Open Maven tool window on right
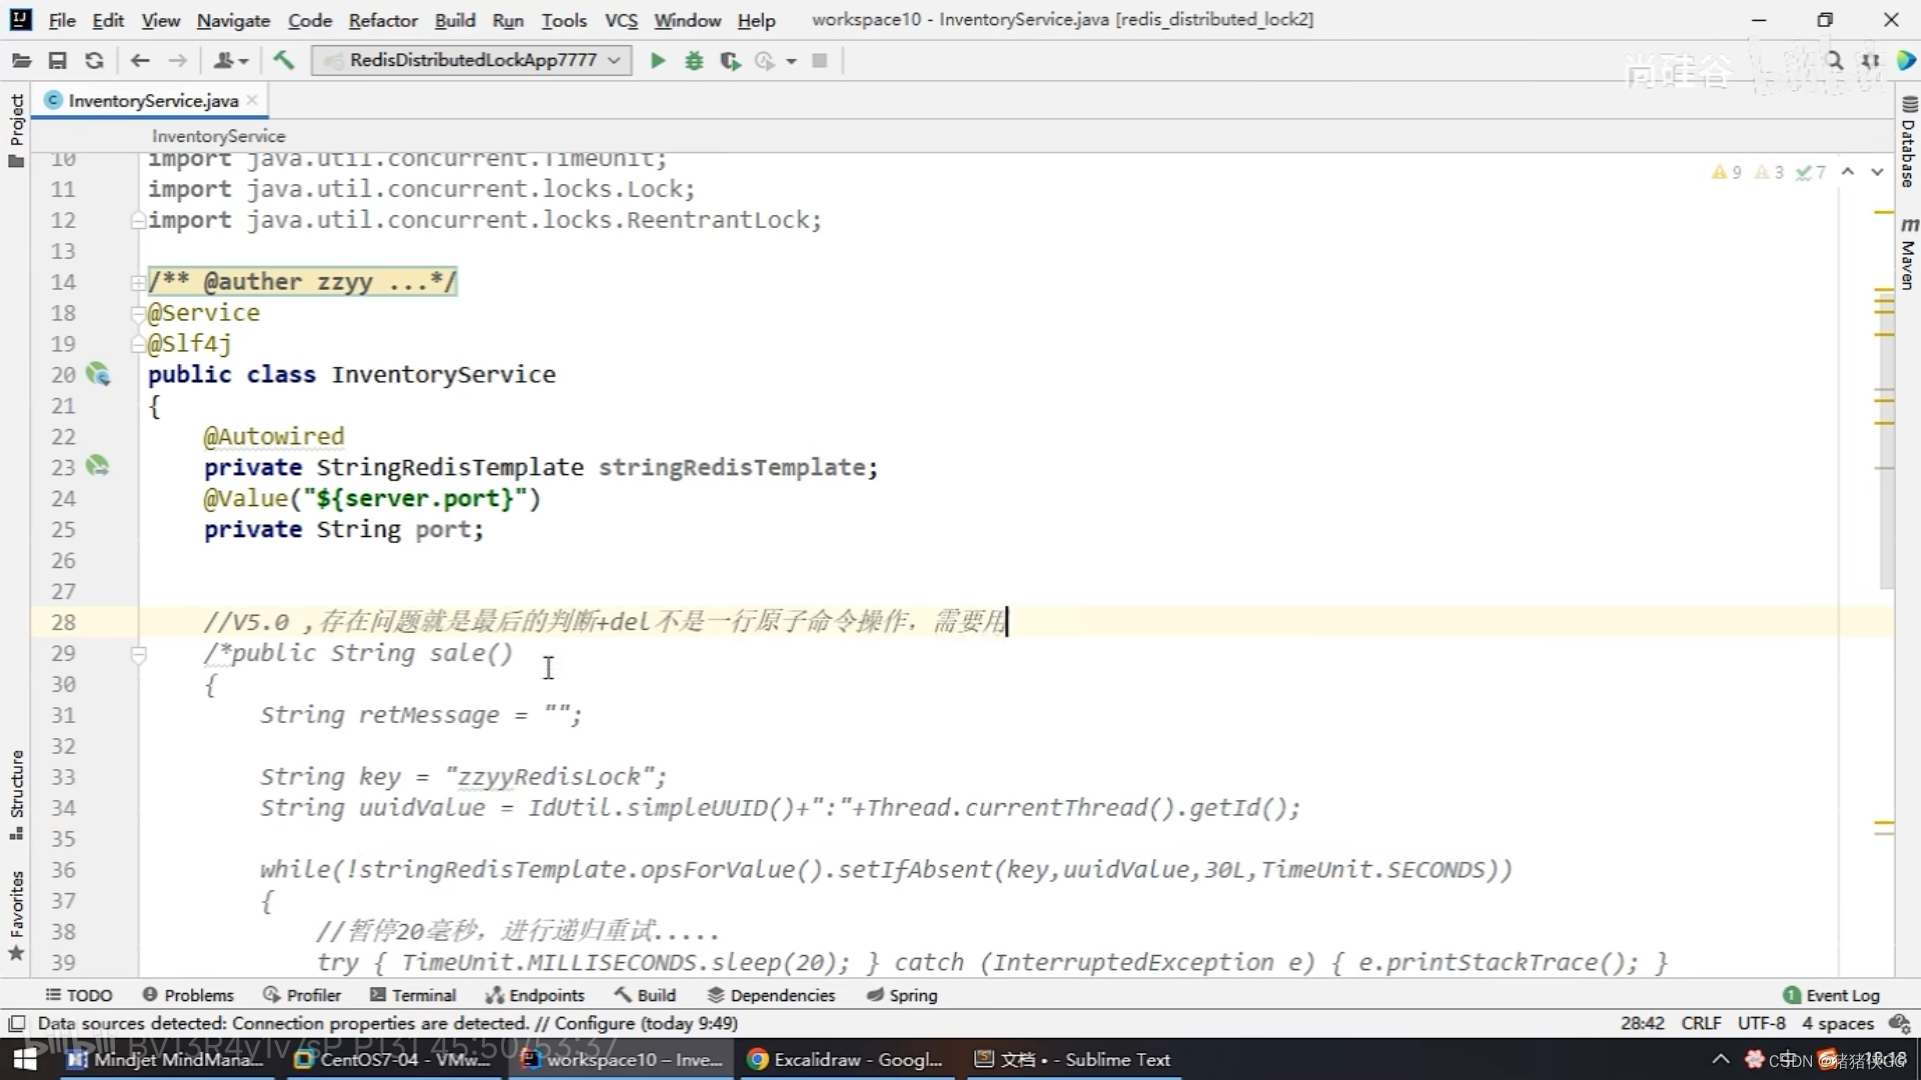Screen dimensions: 1921x1080 click(1908, 253)
